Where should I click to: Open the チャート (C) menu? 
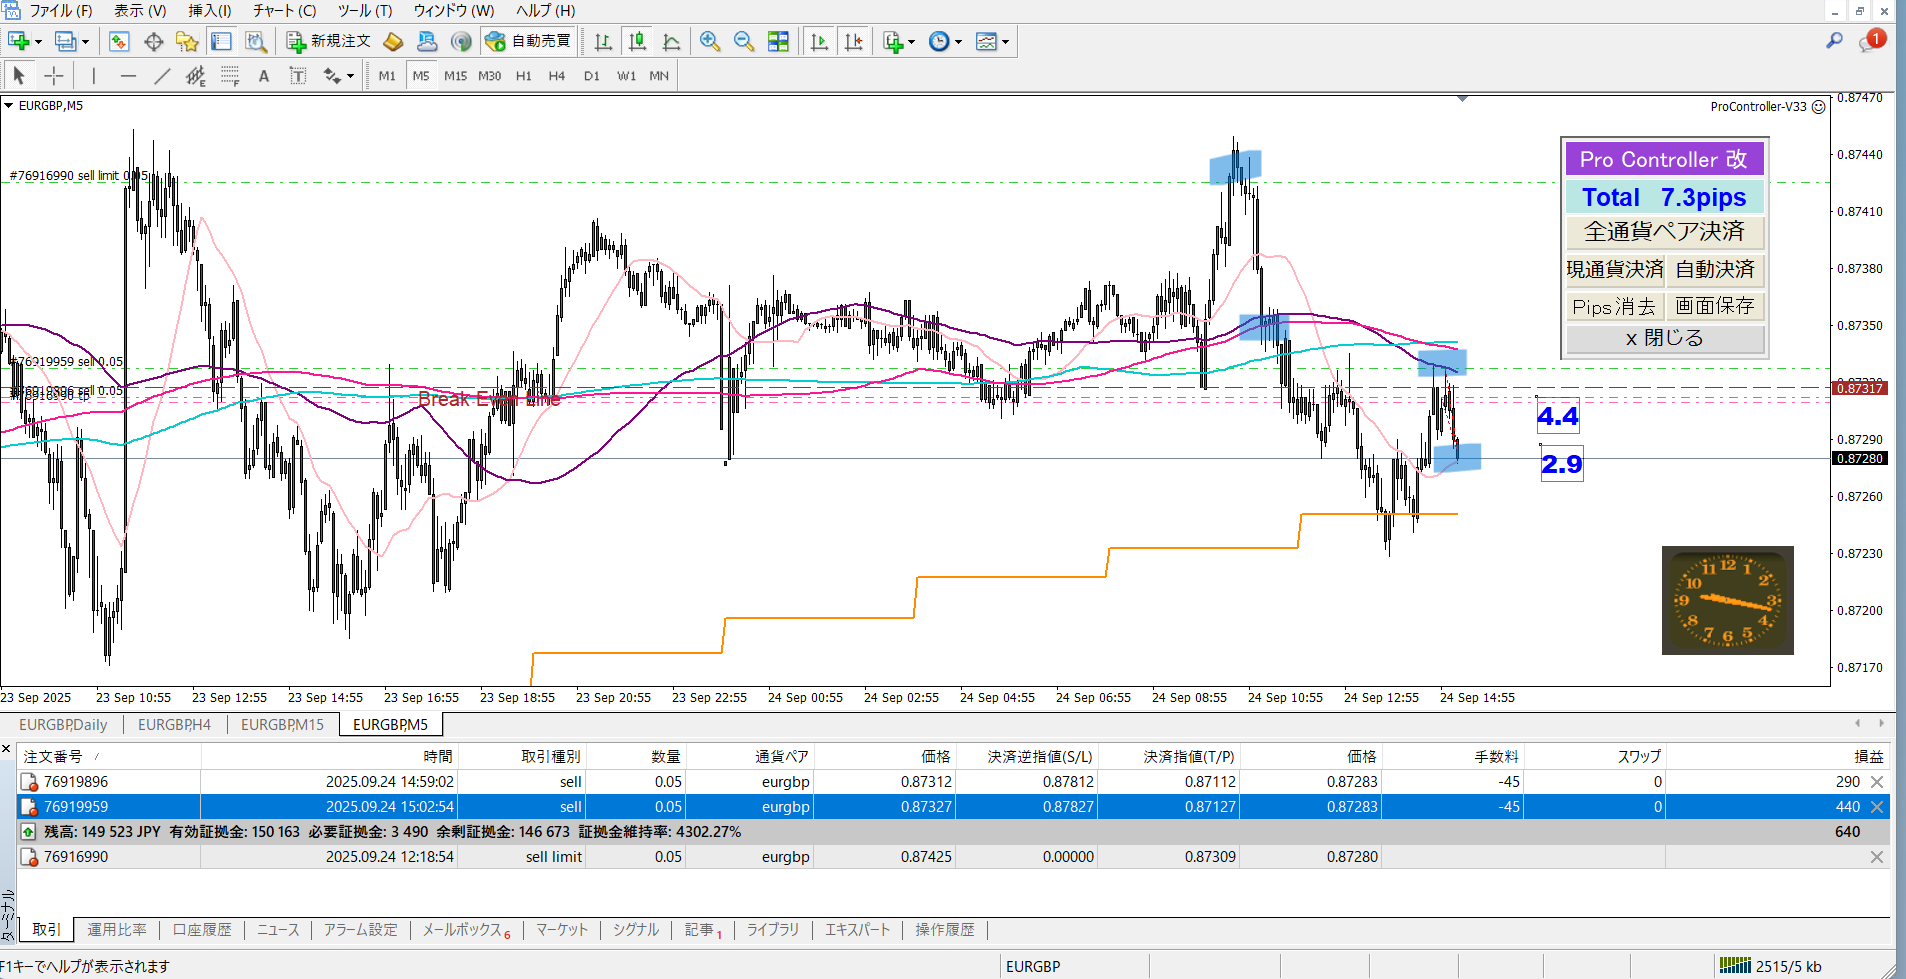pos(284,10)
